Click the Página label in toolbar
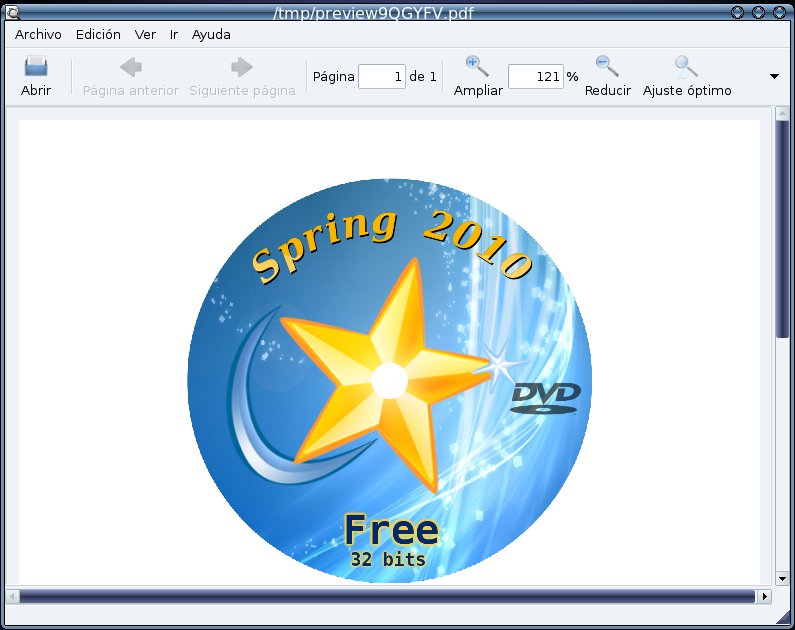 click(333, 77)
